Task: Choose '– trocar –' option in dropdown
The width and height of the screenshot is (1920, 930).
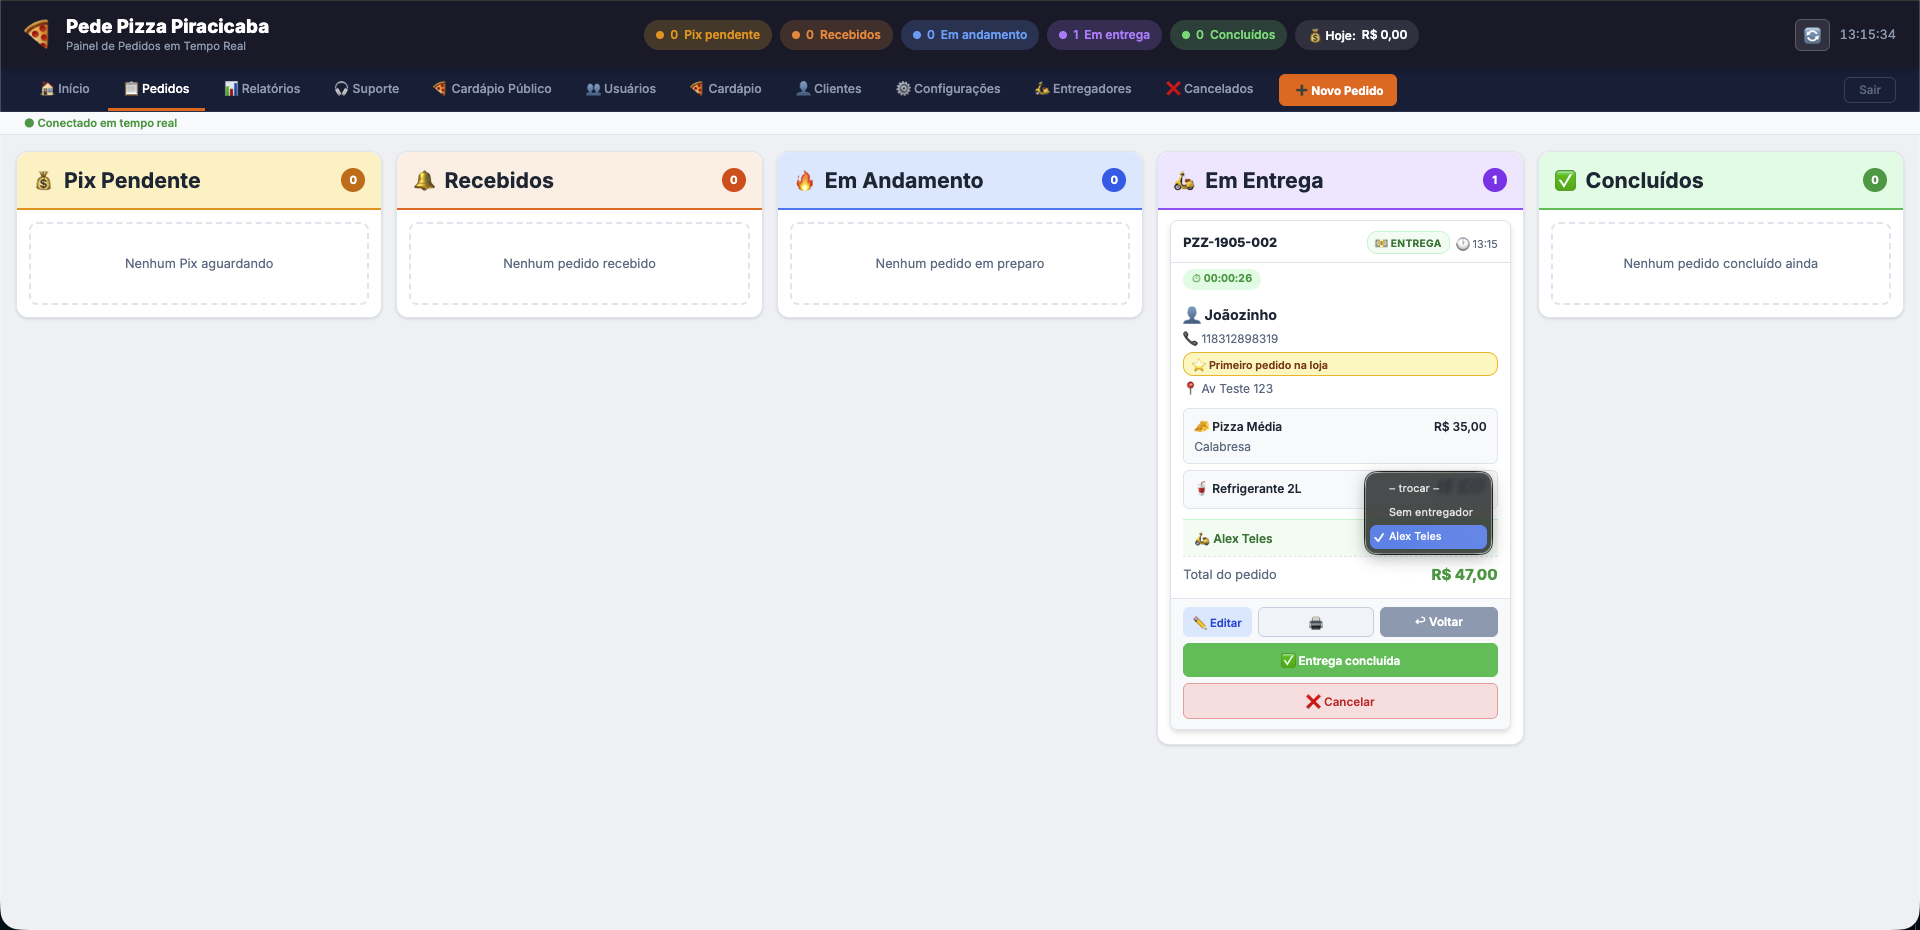Action: point(1429,489)
